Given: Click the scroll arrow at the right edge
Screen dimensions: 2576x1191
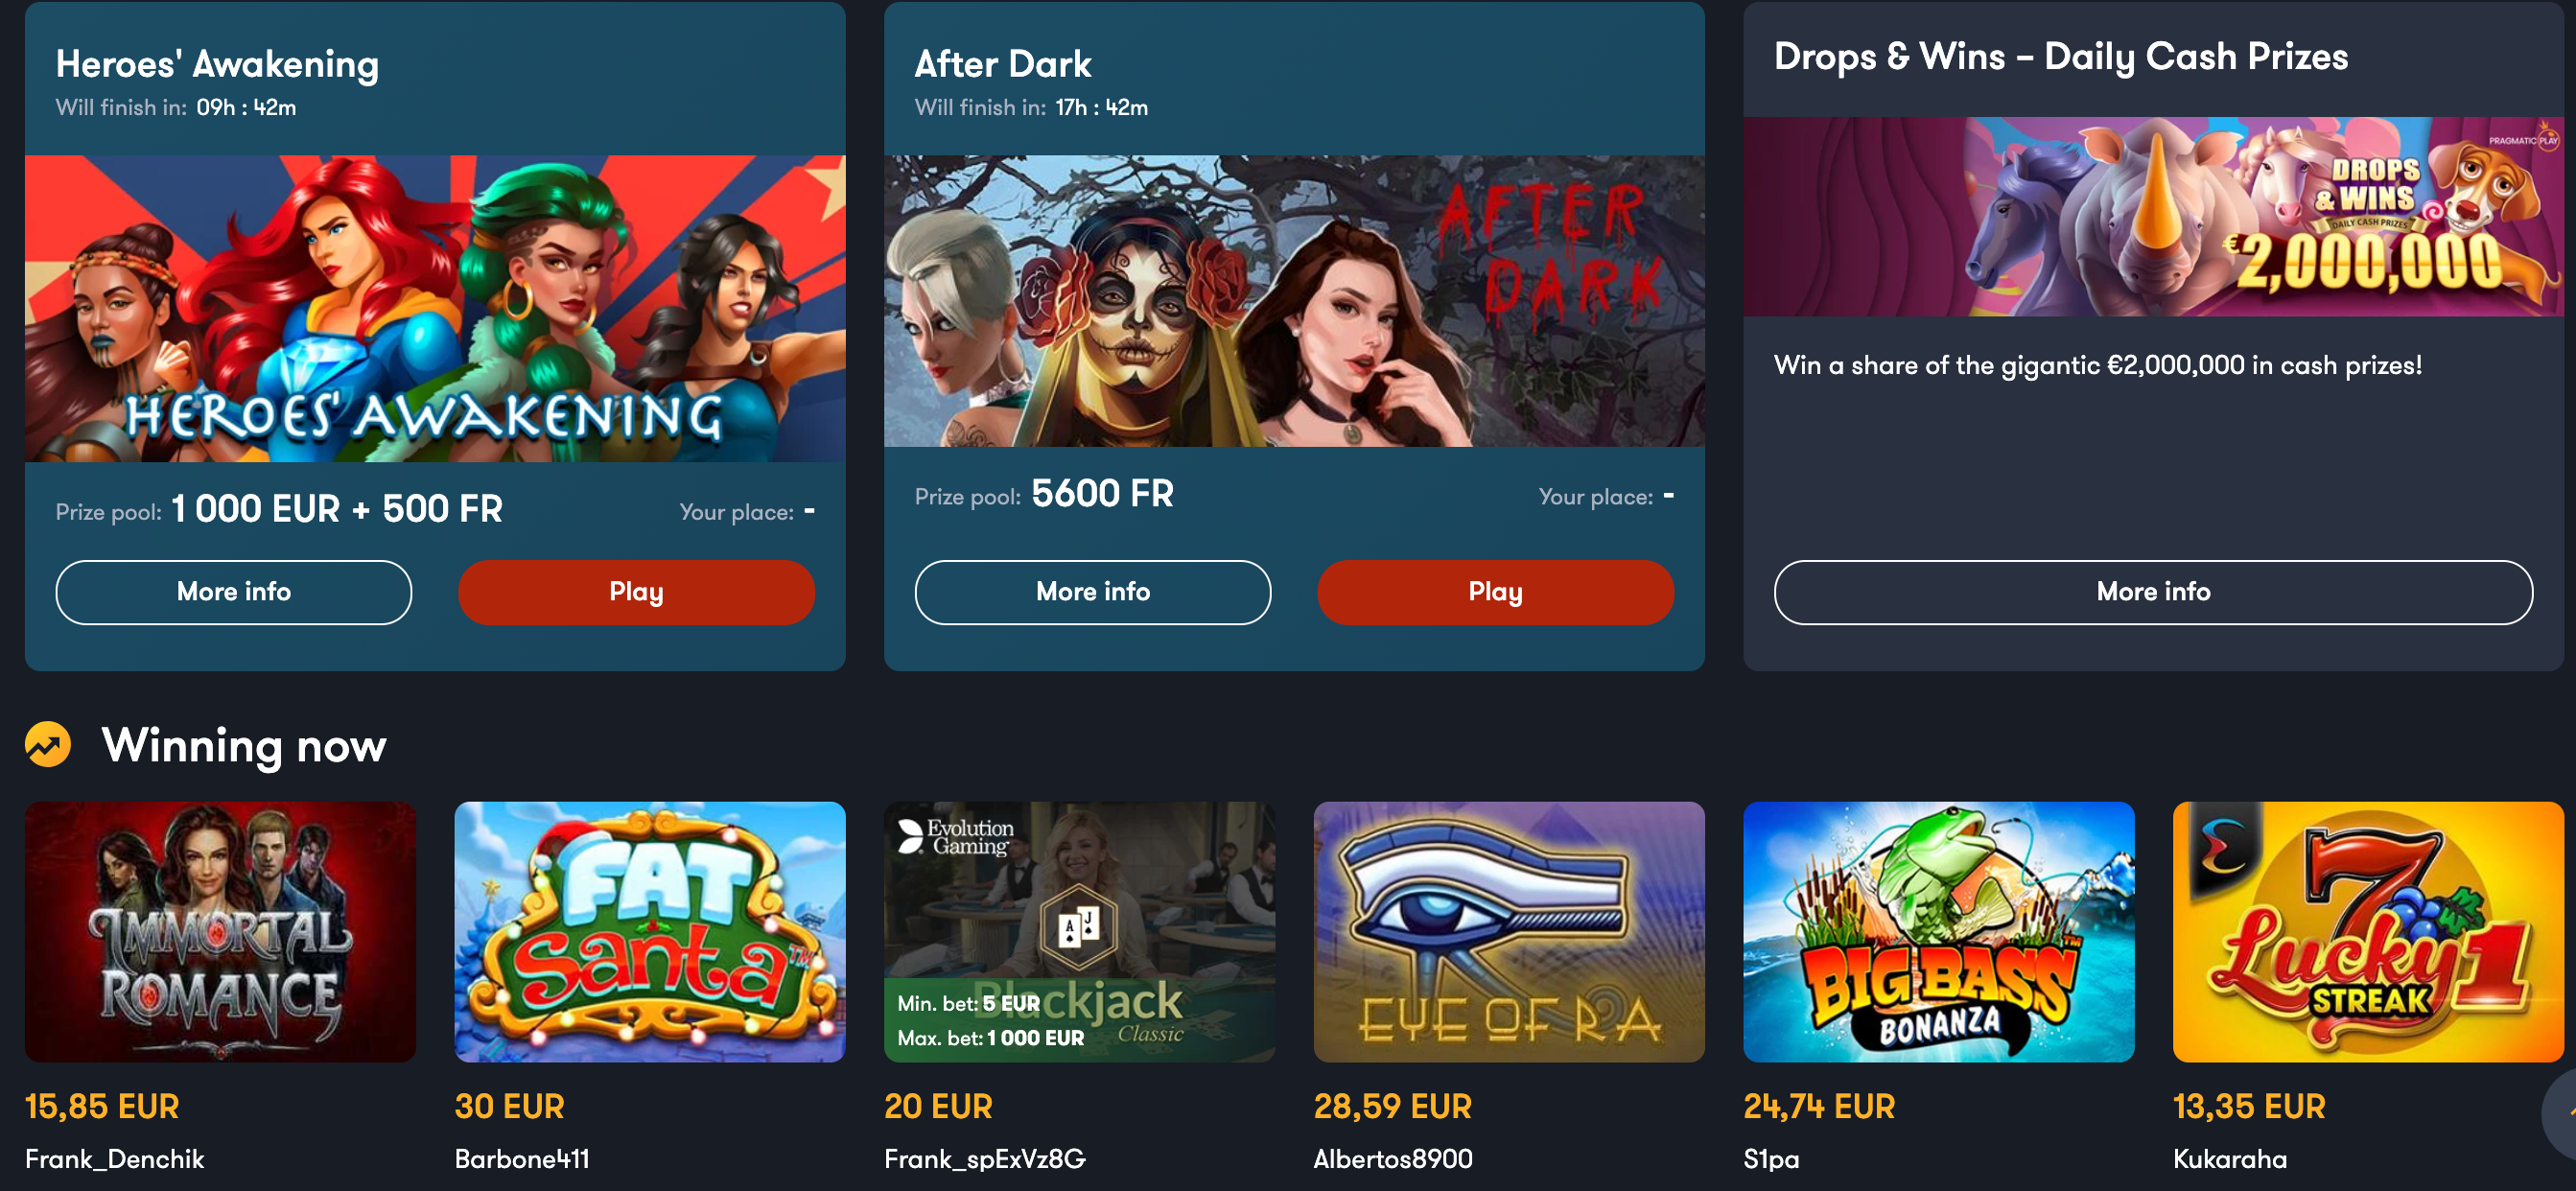Looking at the screenshot, I should point(2560,1112).
